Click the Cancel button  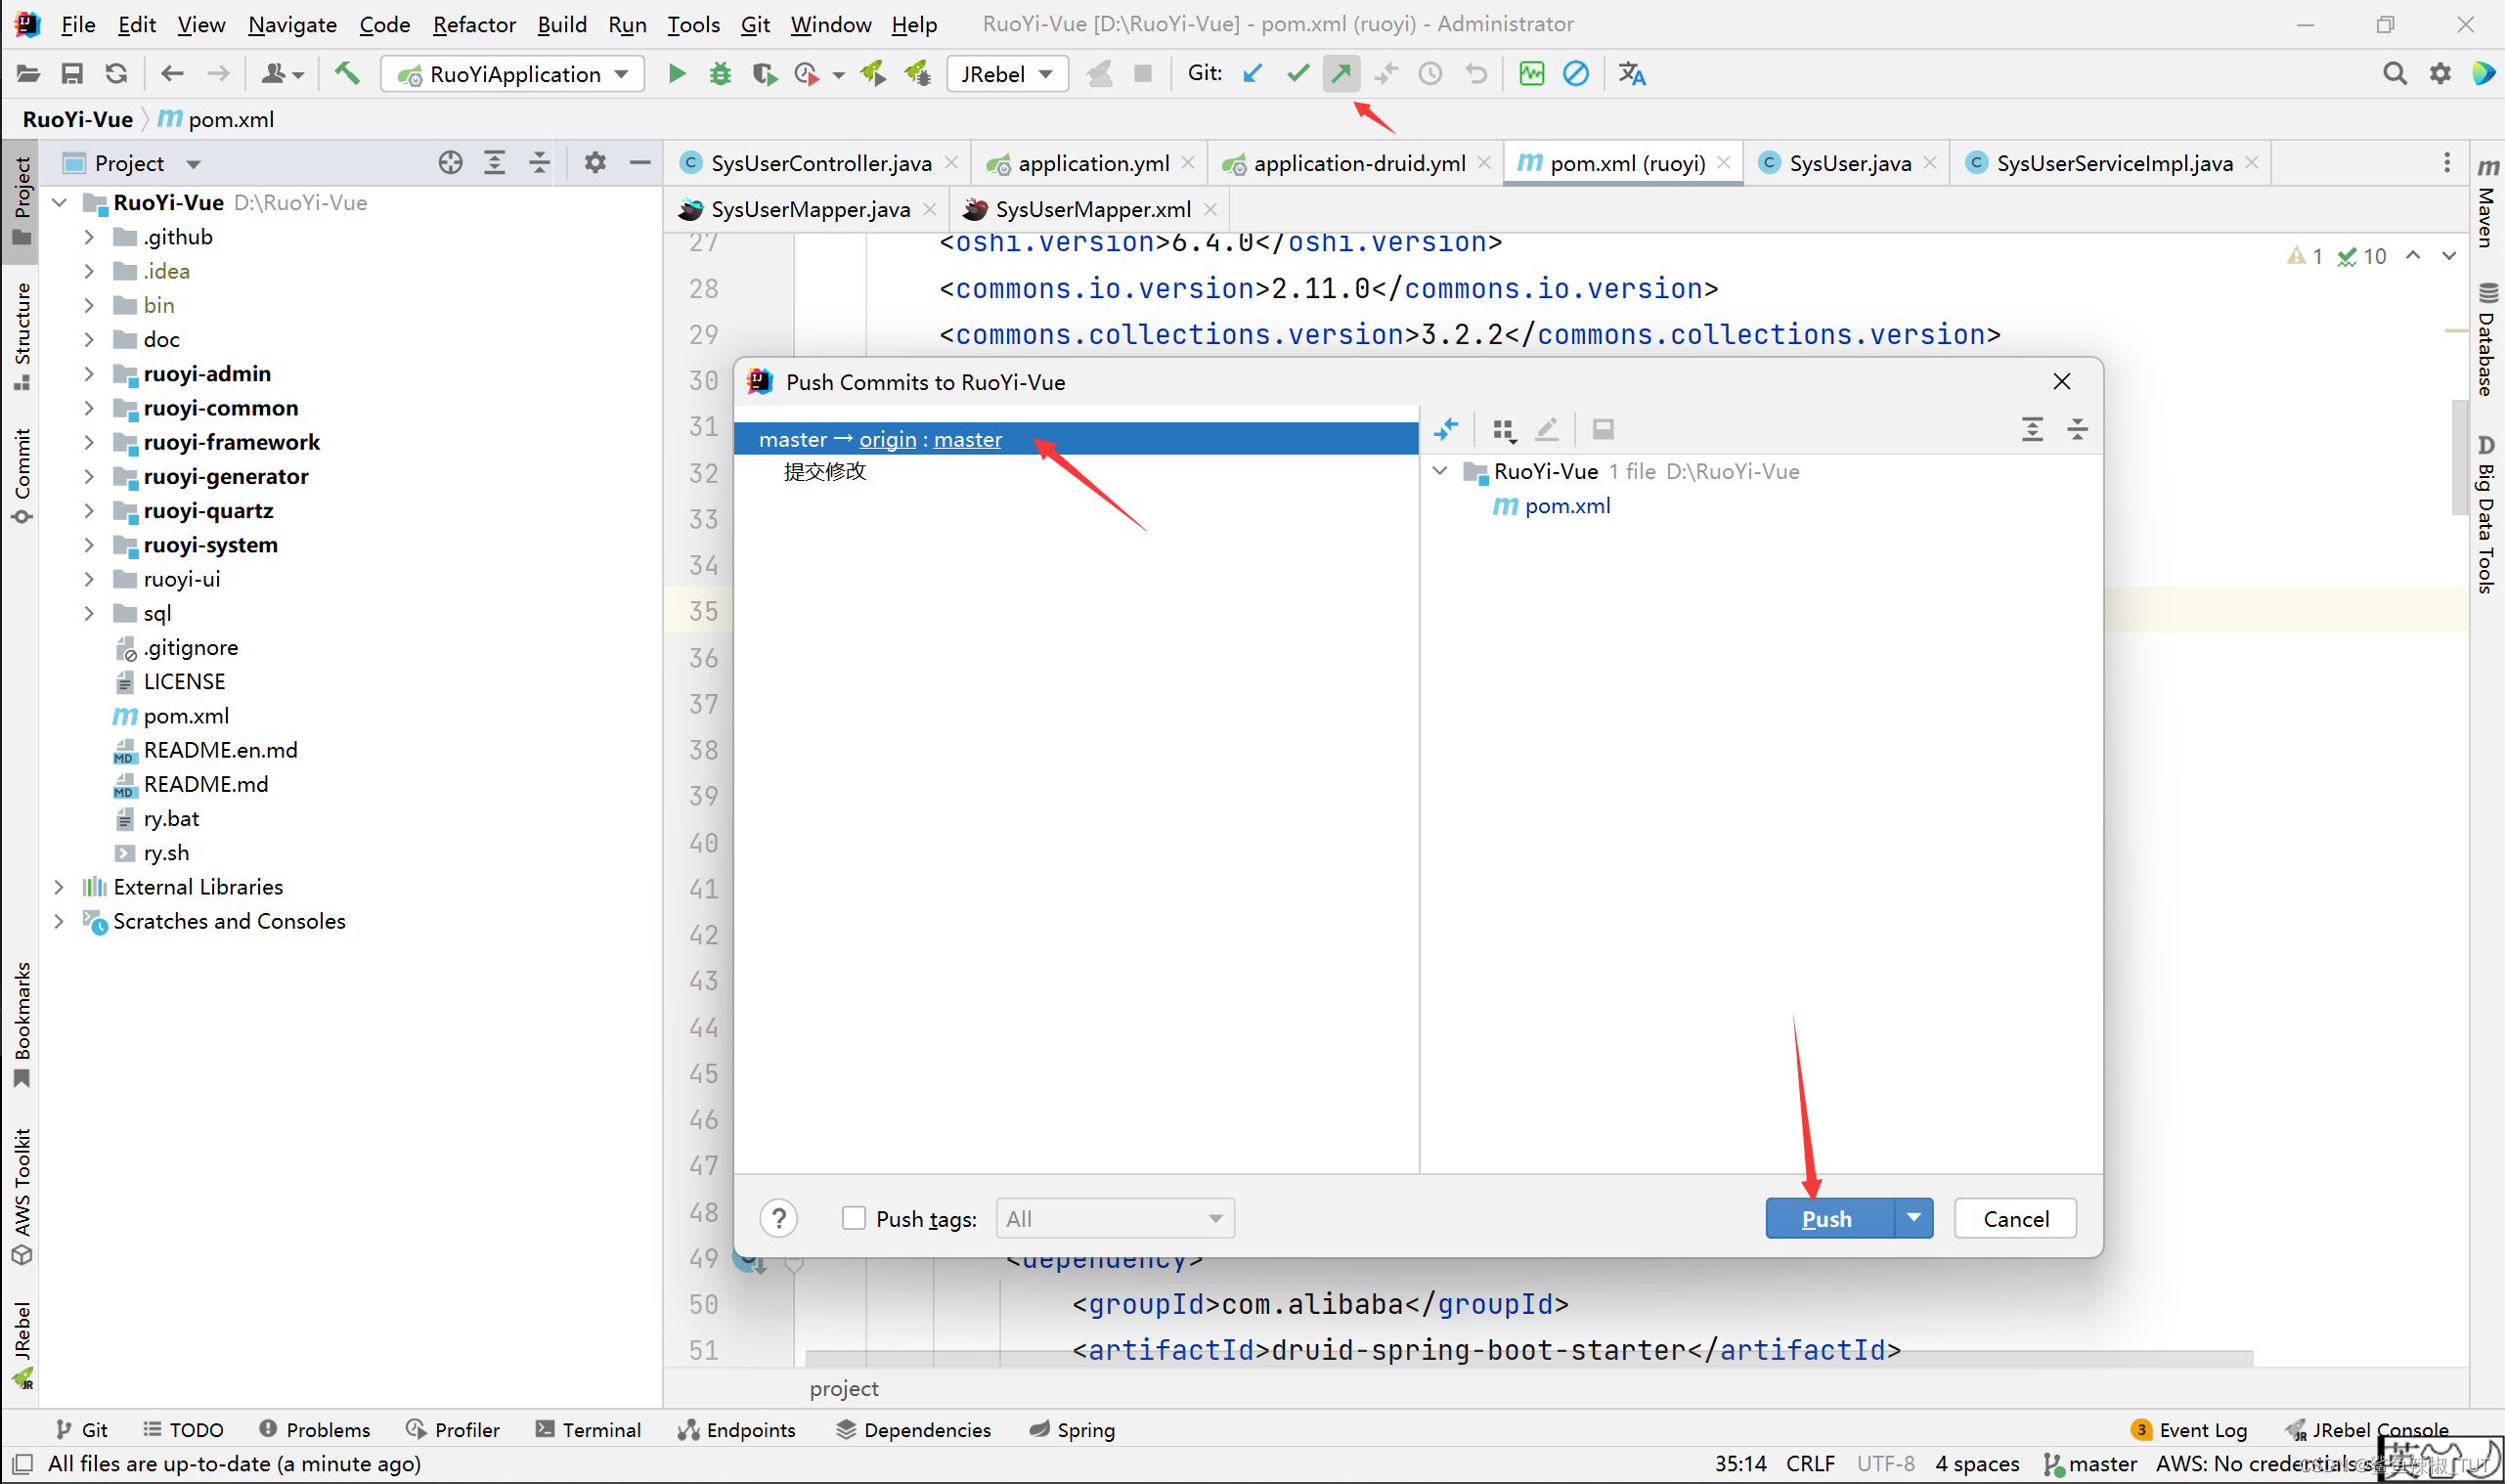click(x=2015, y=1218)
